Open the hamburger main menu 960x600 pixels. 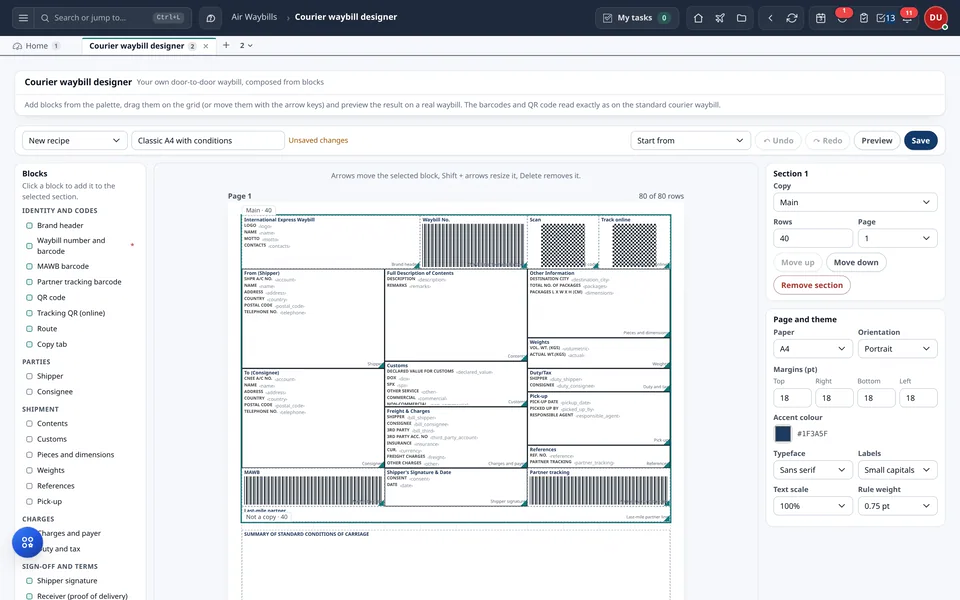(23, 18)
